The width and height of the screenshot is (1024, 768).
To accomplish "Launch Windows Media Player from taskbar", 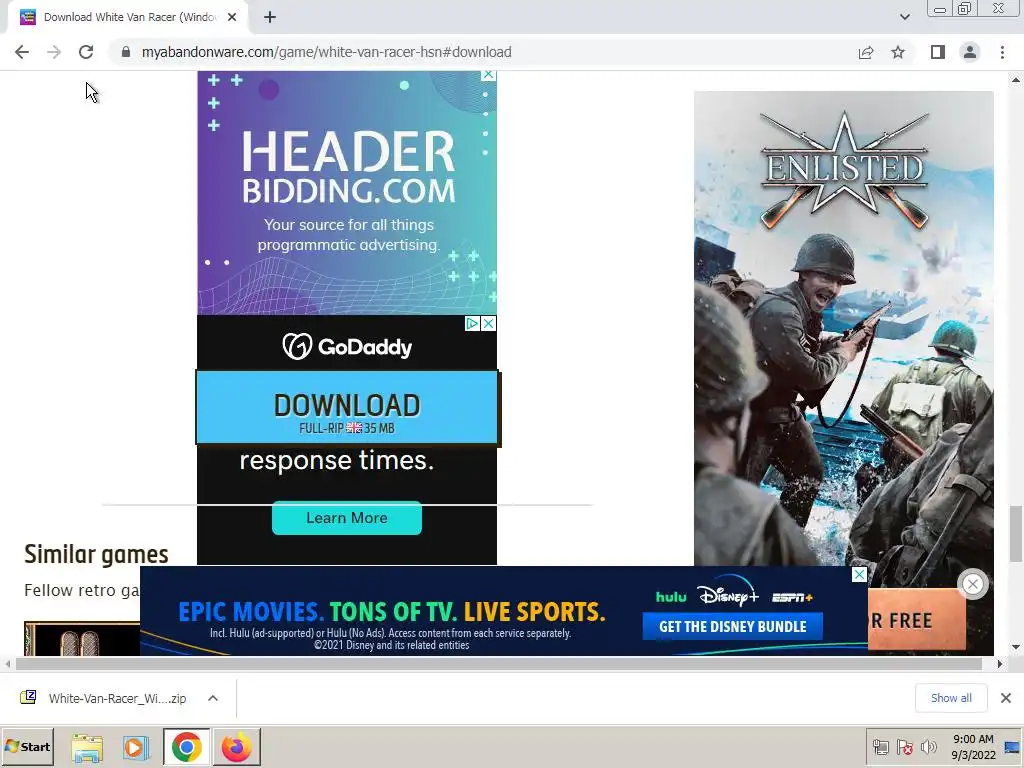I will tap(136, 747).
